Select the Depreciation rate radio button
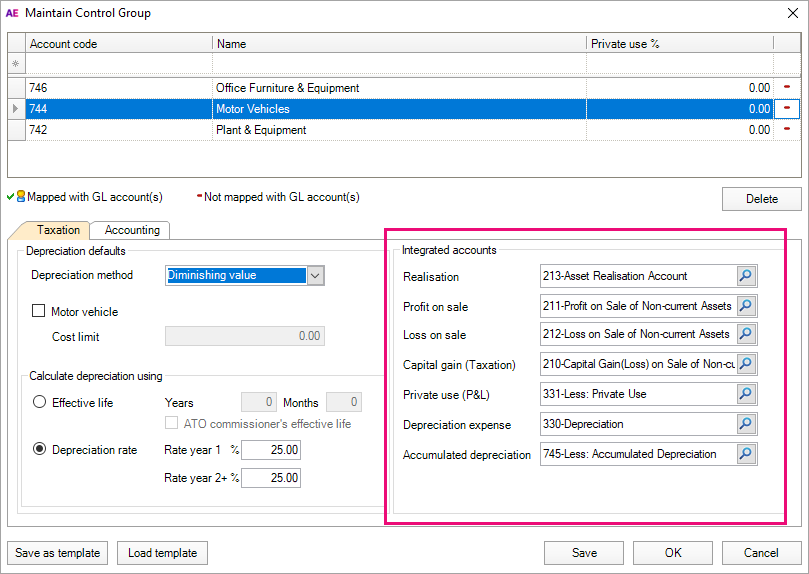The image size is (809, 574). (40, 450)
